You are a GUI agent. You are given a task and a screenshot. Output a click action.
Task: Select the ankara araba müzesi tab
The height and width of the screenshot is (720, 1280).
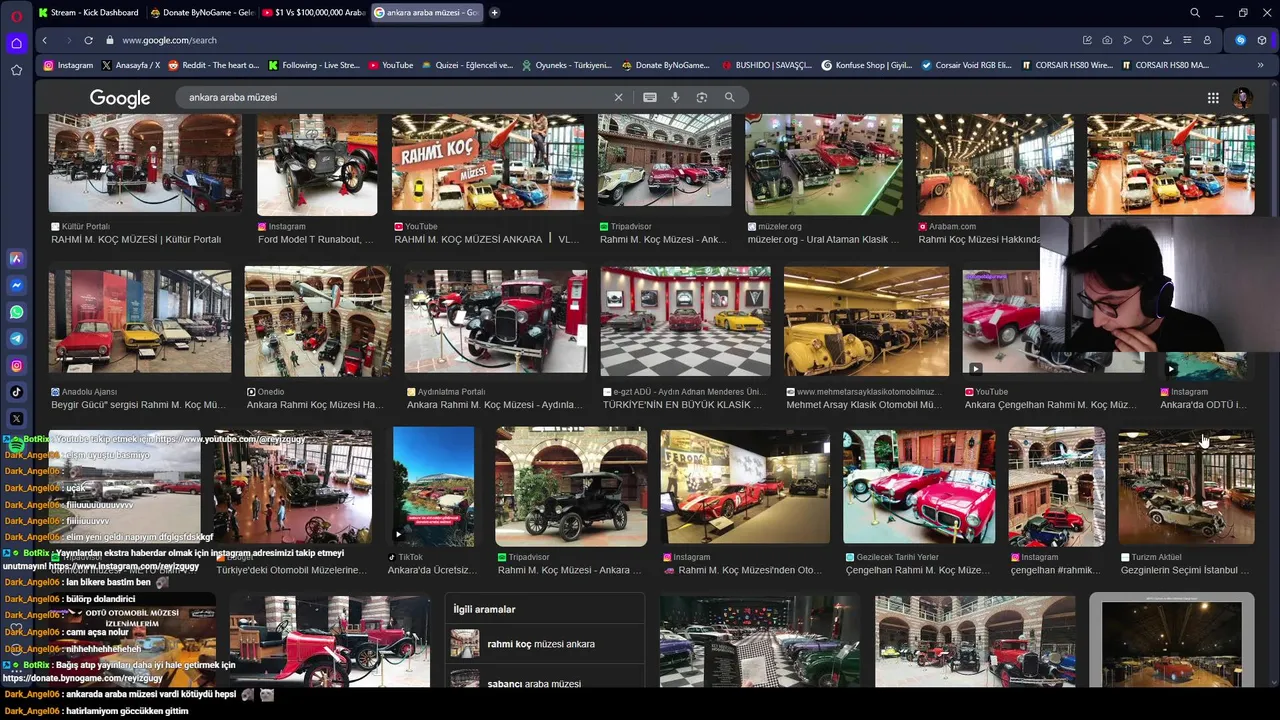point(425,13)
